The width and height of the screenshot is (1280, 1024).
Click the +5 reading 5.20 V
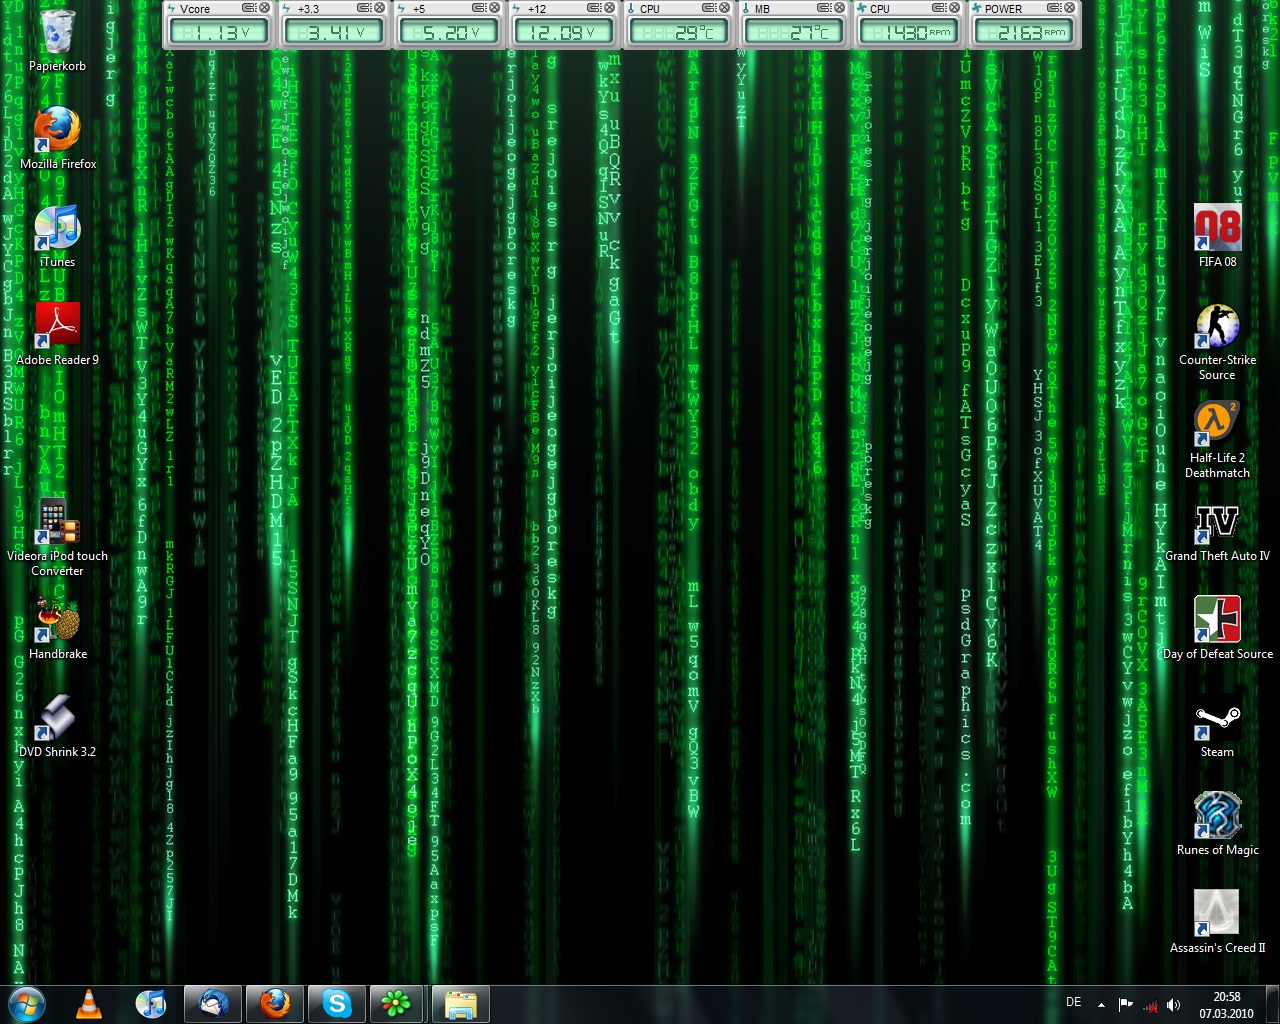pyautogui.click(x=450, y=32)
